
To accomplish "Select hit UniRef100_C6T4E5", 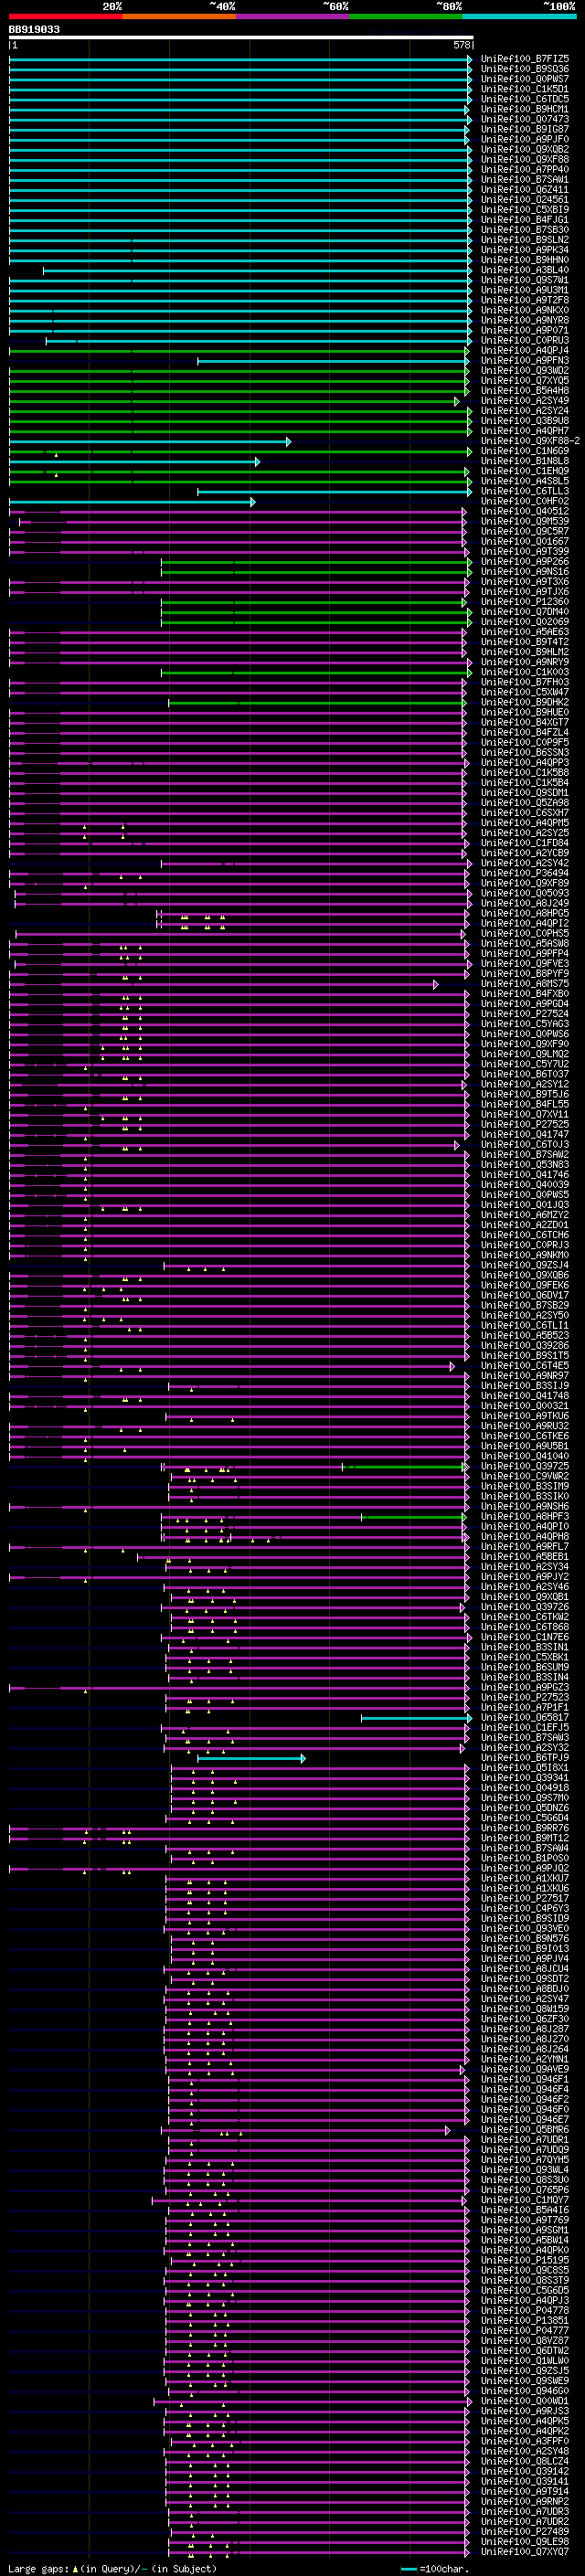I will pyautogui.click(x=524, y=1365).
